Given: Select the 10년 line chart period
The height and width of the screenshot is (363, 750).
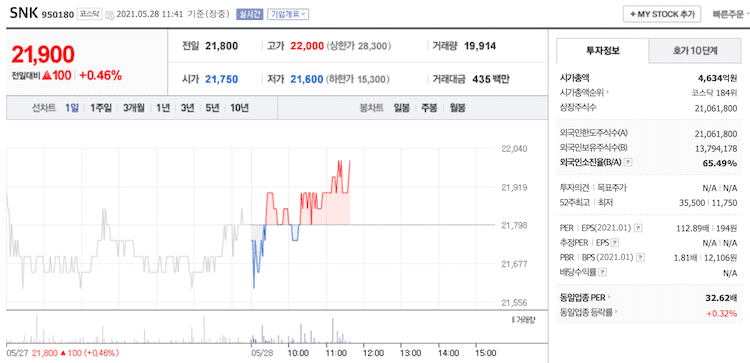Looking at the screenshot, I should pyautogui.click(x=239, y=108).
